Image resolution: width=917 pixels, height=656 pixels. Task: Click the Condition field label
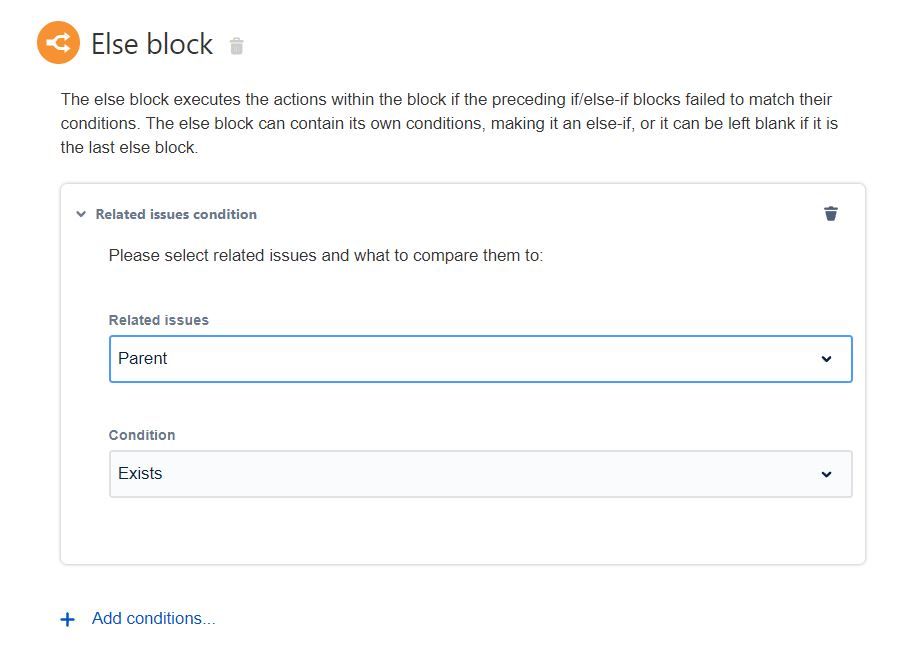coord(142,435)
